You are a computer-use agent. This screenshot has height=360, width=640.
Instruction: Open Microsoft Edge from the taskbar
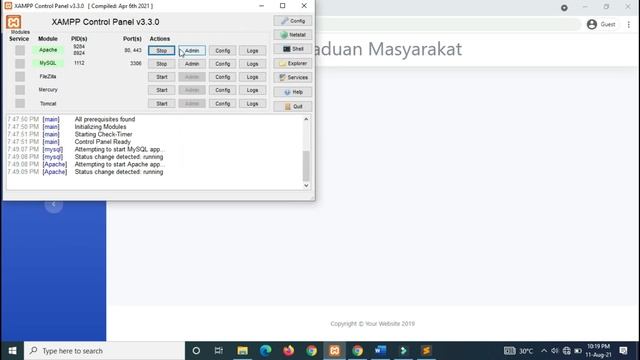[265, 351]
